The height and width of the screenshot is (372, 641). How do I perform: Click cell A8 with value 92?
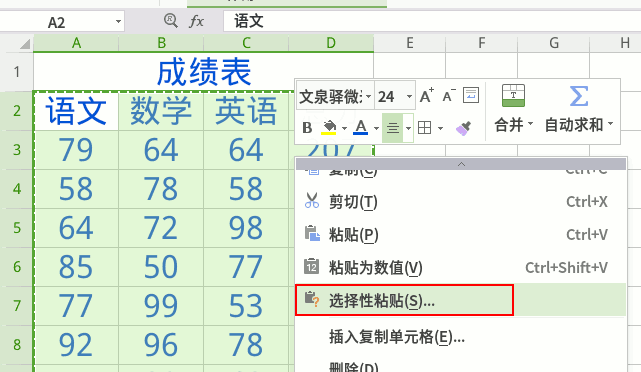click(76, 345)
